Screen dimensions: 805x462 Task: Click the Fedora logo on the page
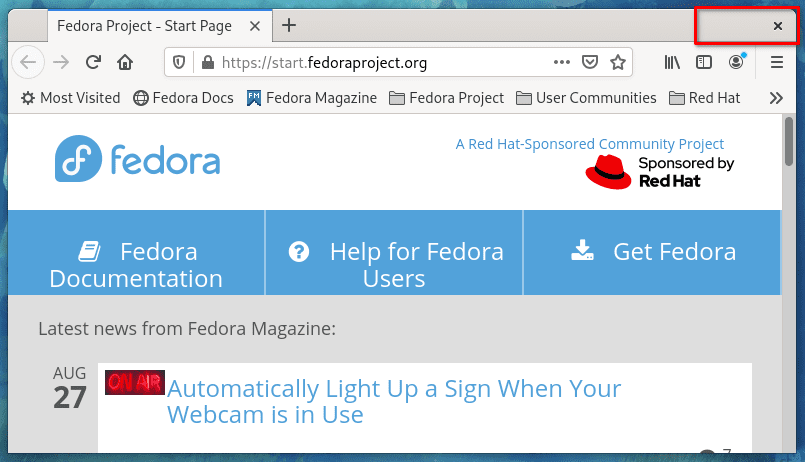click(x=138, y=159)
